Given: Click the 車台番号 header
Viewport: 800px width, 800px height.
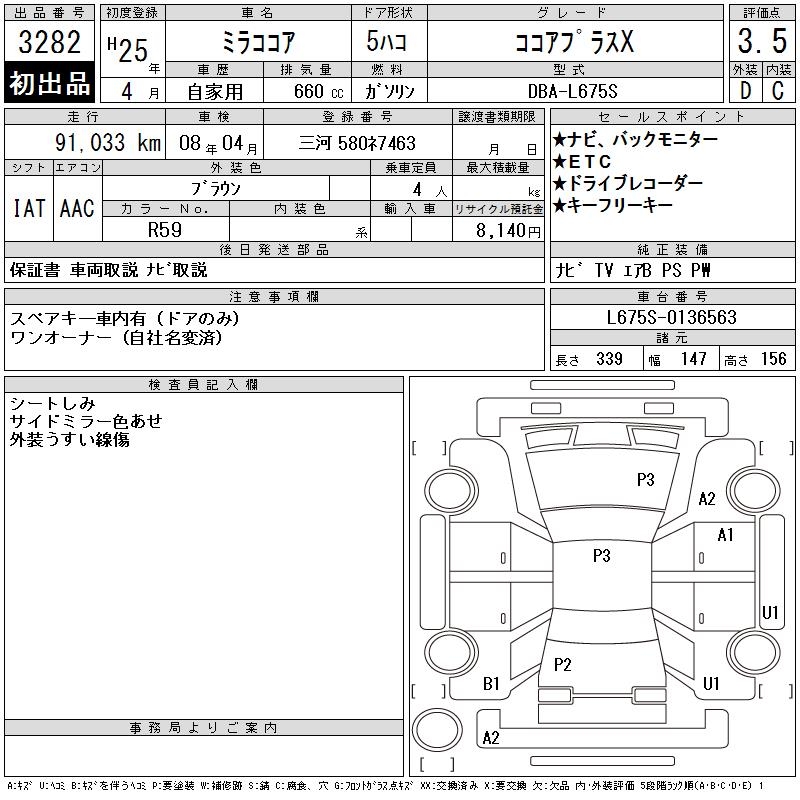Looking at the screenshot, I should (672, 297).
